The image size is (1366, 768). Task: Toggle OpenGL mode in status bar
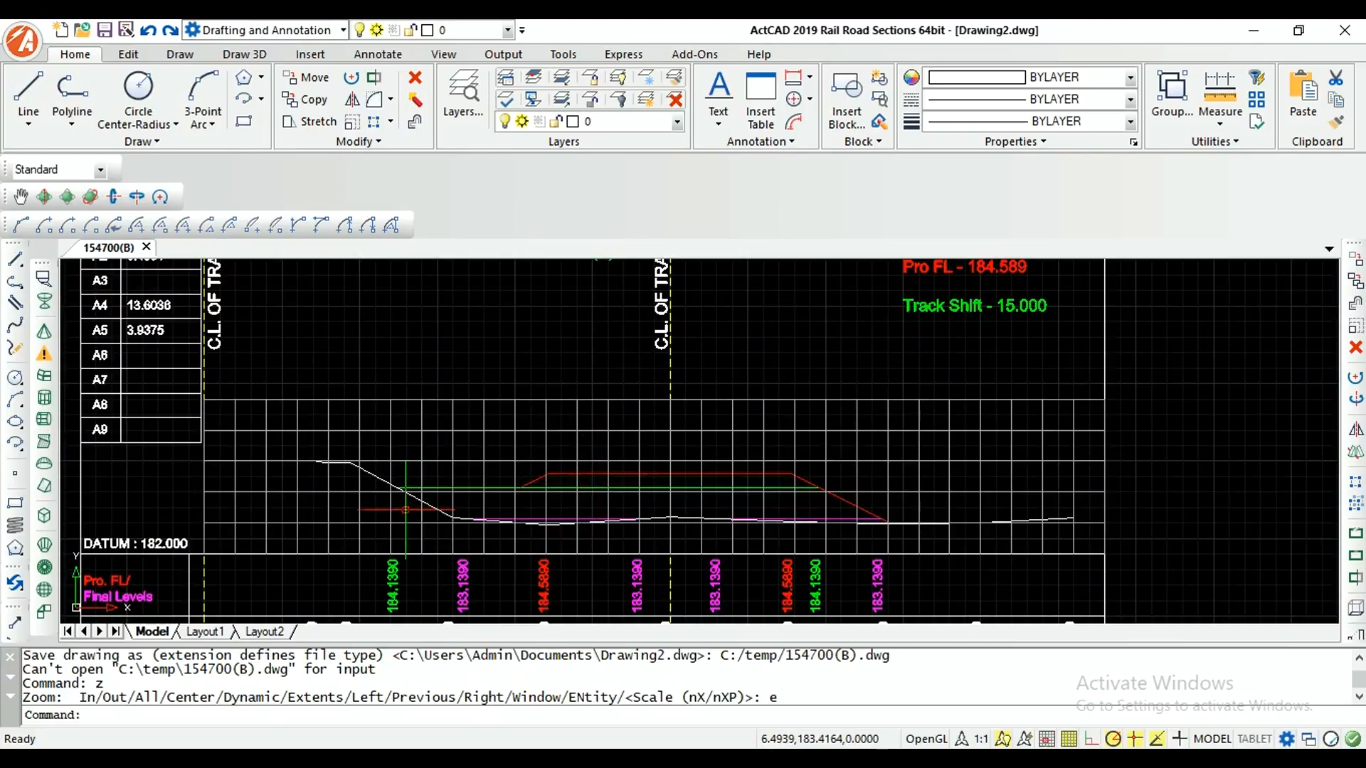click(x=926, y=739)
